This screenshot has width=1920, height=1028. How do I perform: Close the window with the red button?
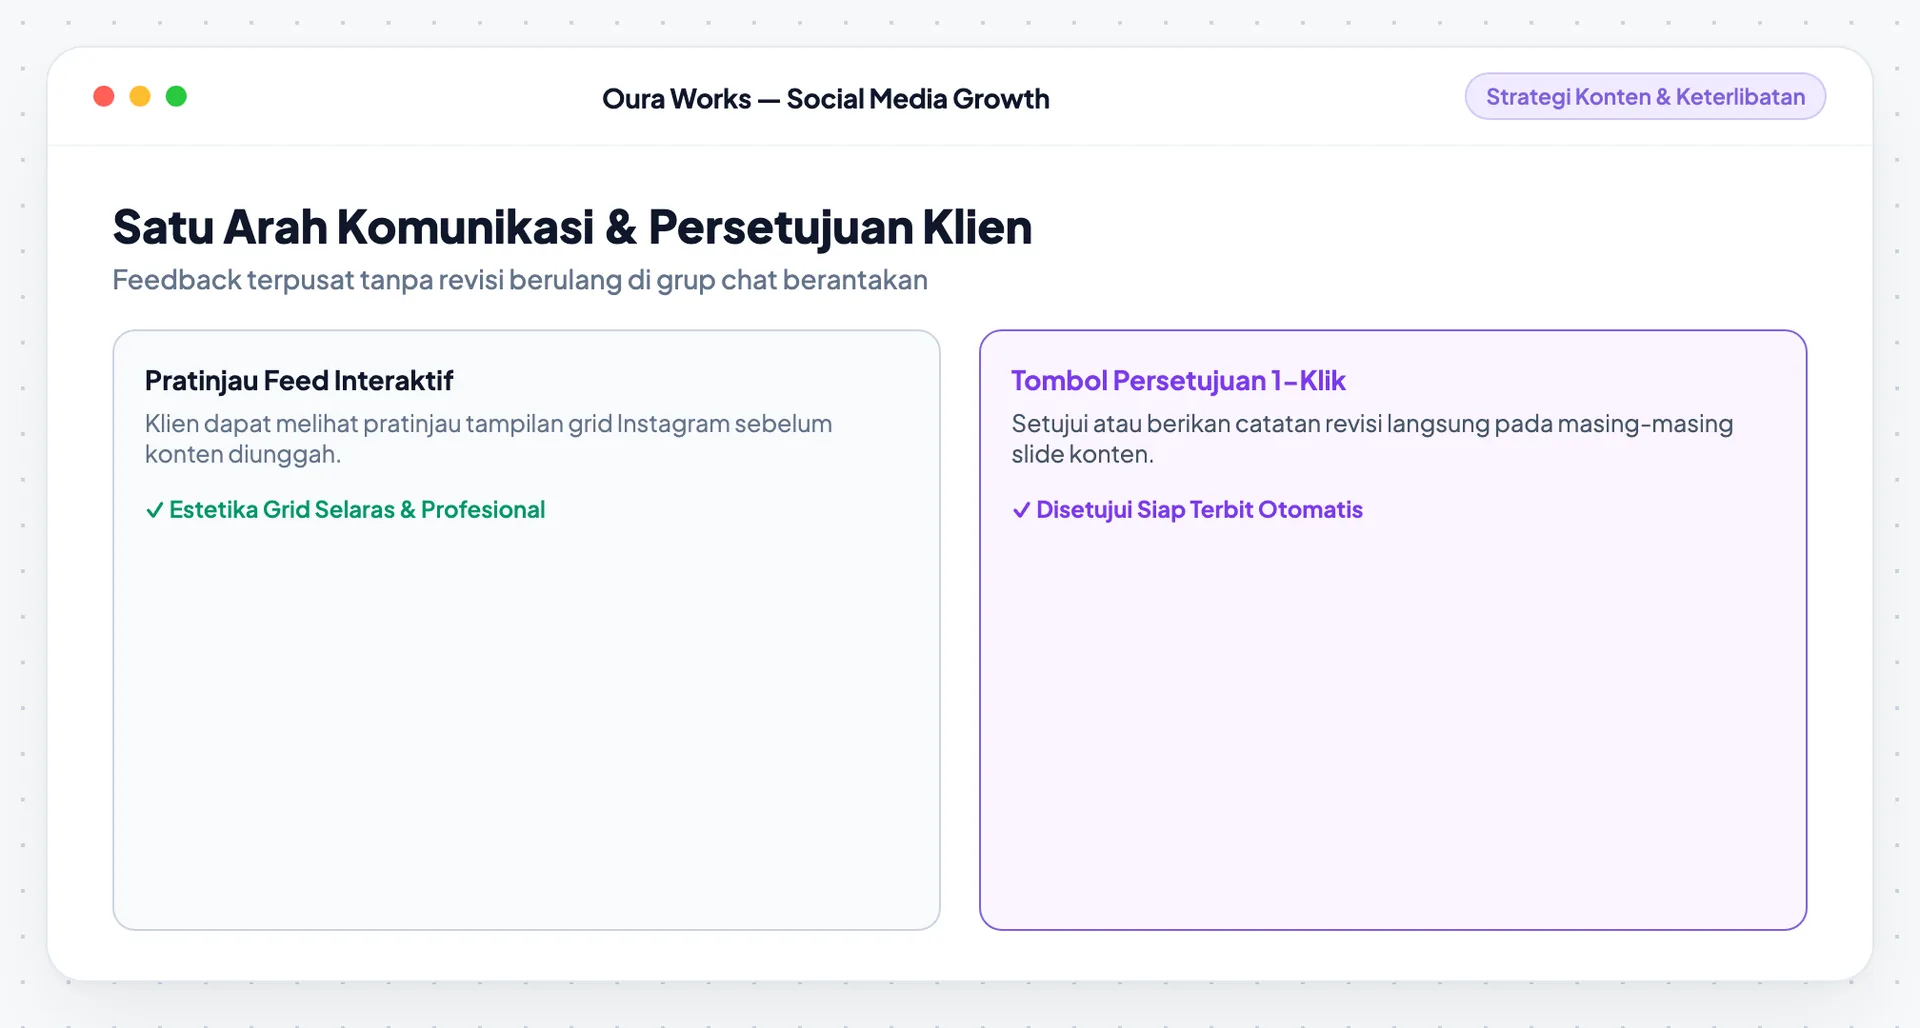104,96
